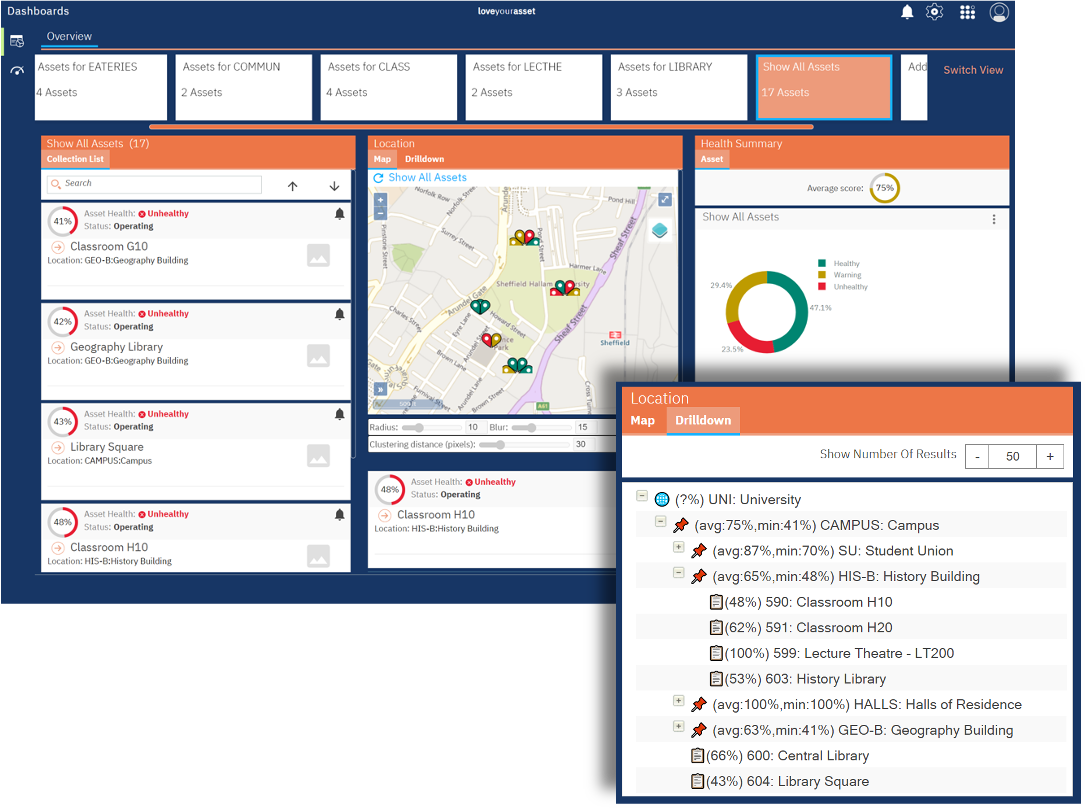Expand the SU: Student Union node

pos(679,547)
